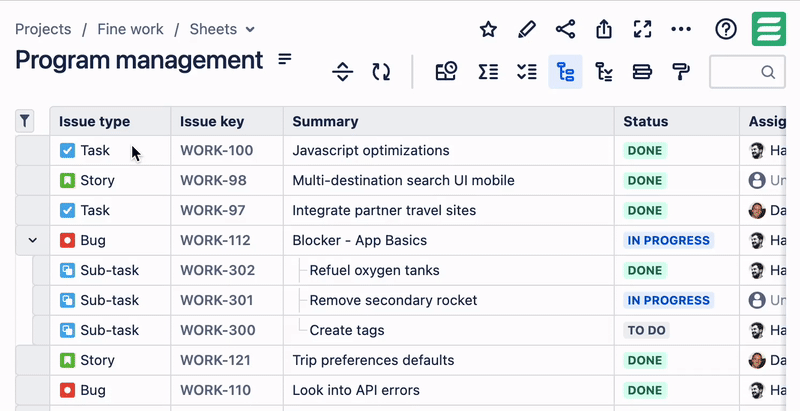This screenshot has width=800, height=411.
Task: Click unassigned avatar in WORK-98 row
Action: coord(757,180)
